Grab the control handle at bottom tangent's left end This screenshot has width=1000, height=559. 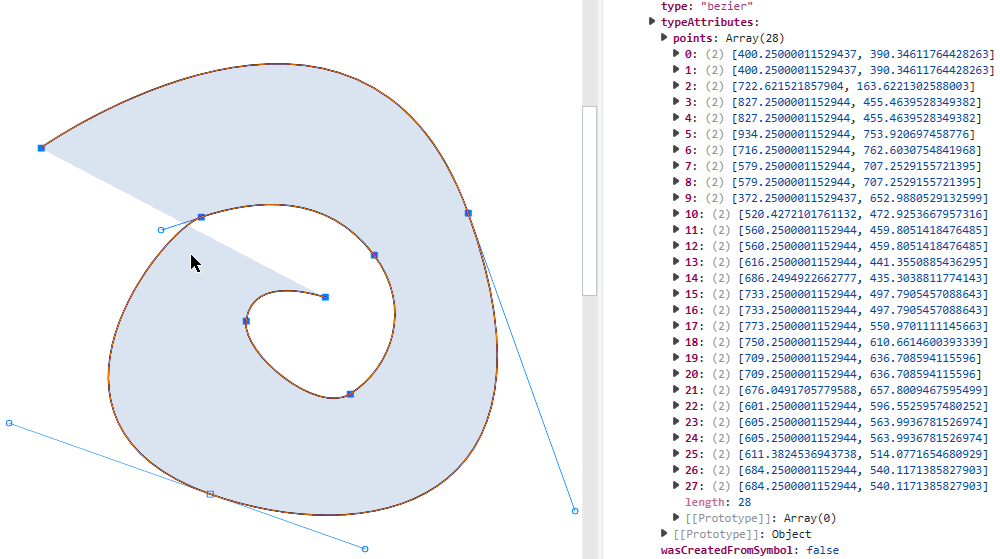coord(9,423)
